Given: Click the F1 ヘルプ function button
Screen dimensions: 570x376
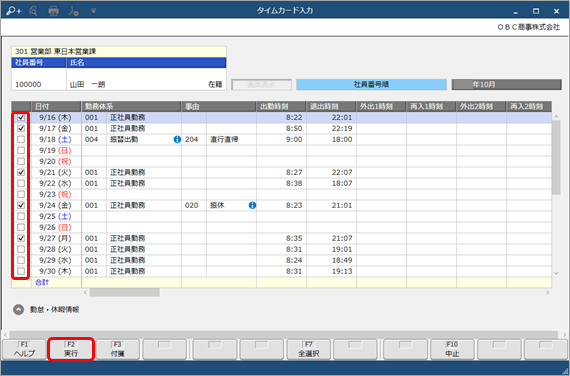Looking at the screenshot, I should click(x=24, y=349).
